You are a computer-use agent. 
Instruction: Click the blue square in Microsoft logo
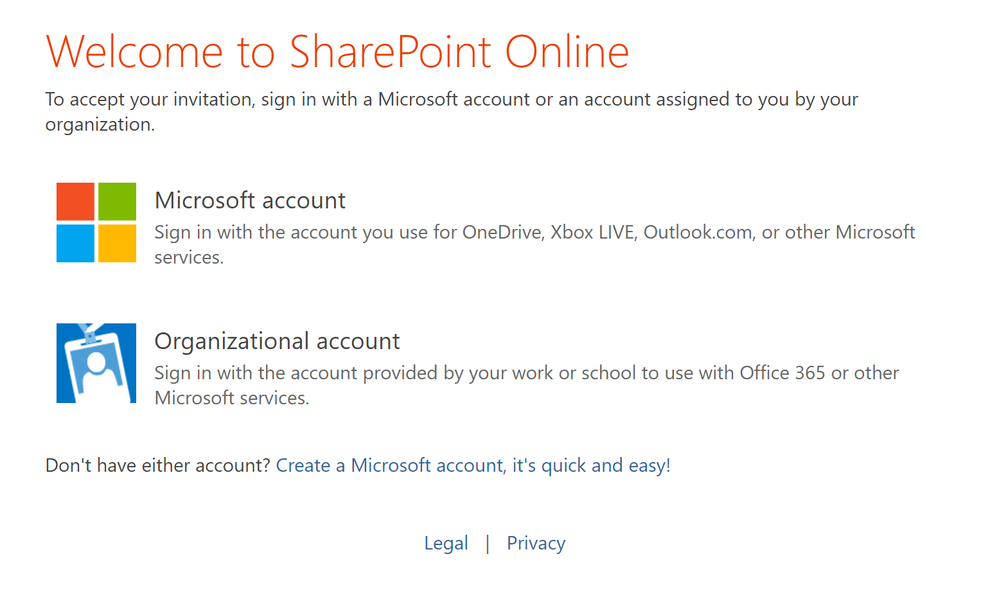click(x=75, y=243)
